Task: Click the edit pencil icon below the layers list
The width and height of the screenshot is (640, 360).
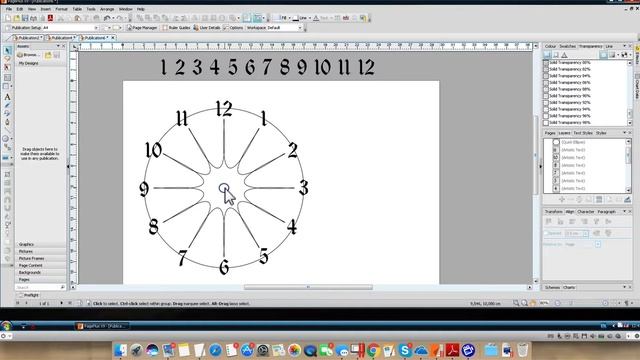Action: (627, 199)
